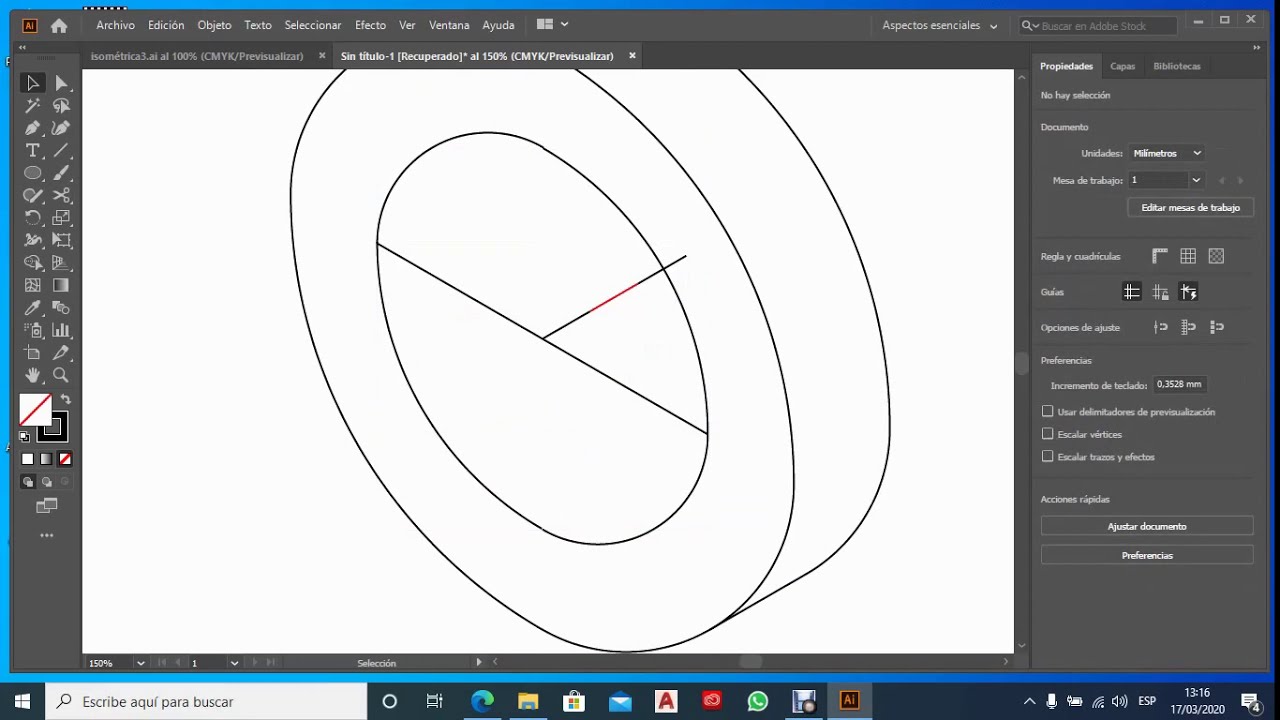Select the Curvature tool
The height and width of the screenshot is (720, 1280).
61,128
